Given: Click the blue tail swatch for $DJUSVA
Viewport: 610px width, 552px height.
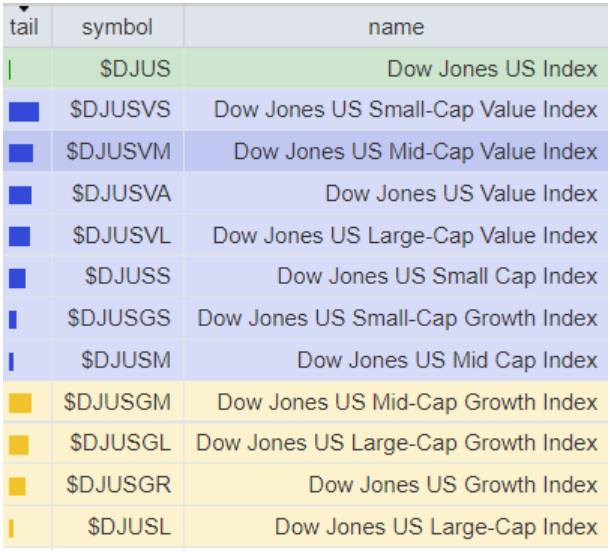Looking at the screenshot, I should (20, 195).
